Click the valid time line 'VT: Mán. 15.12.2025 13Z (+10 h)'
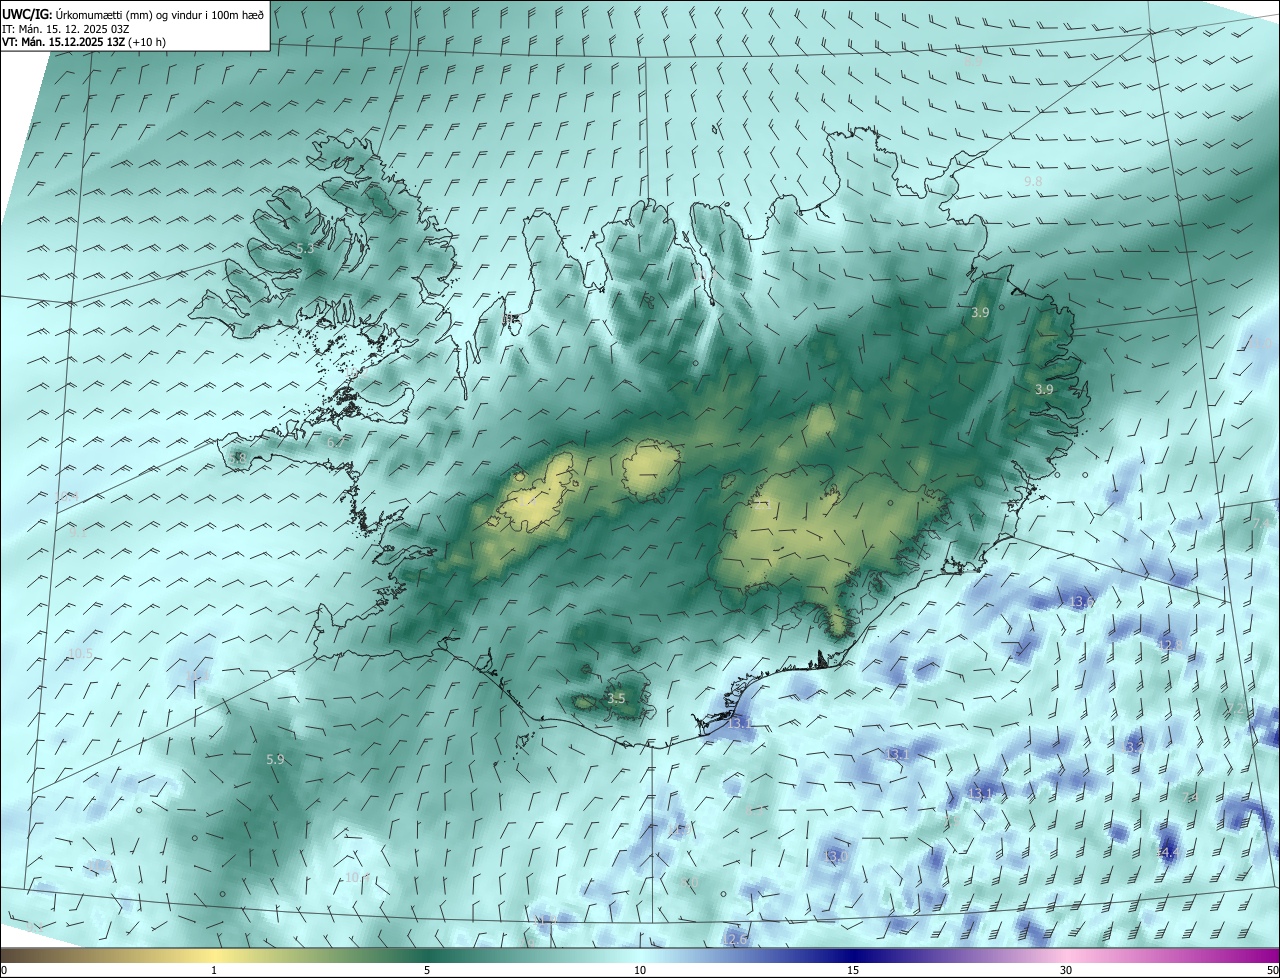 [84, 43]
